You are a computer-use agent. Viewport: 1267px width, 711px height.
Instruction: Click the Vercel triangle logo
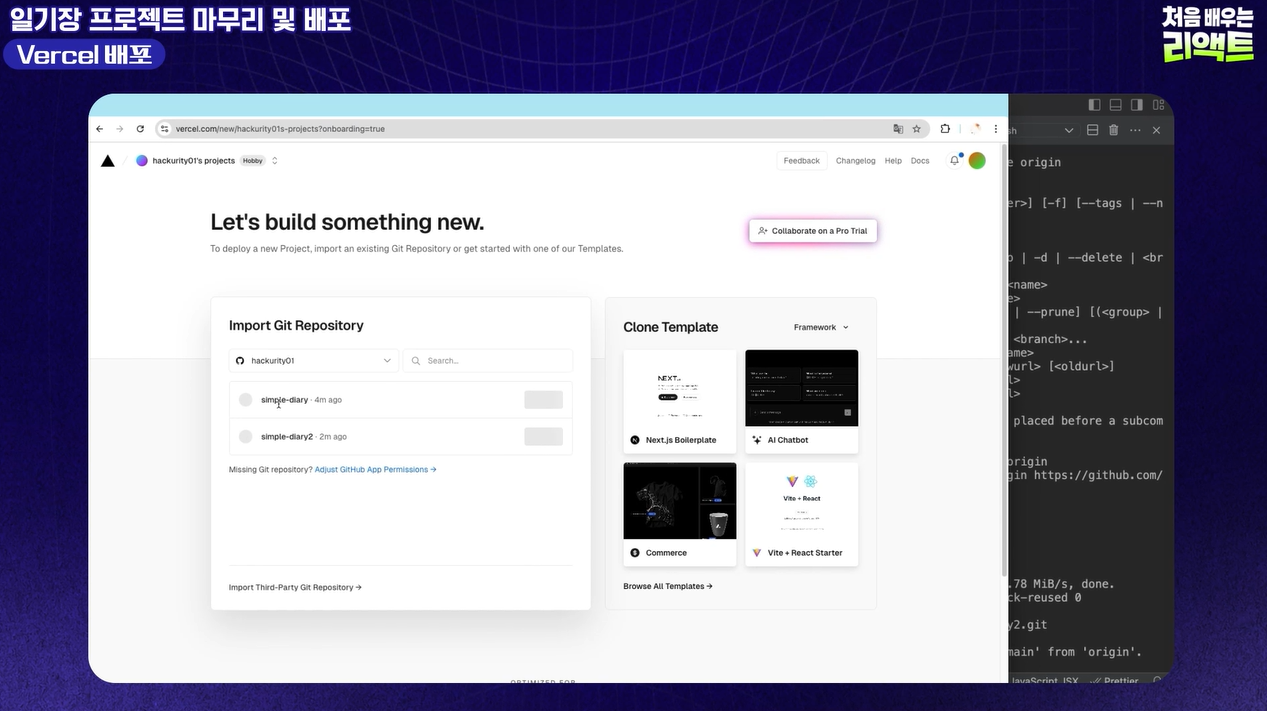108,160
